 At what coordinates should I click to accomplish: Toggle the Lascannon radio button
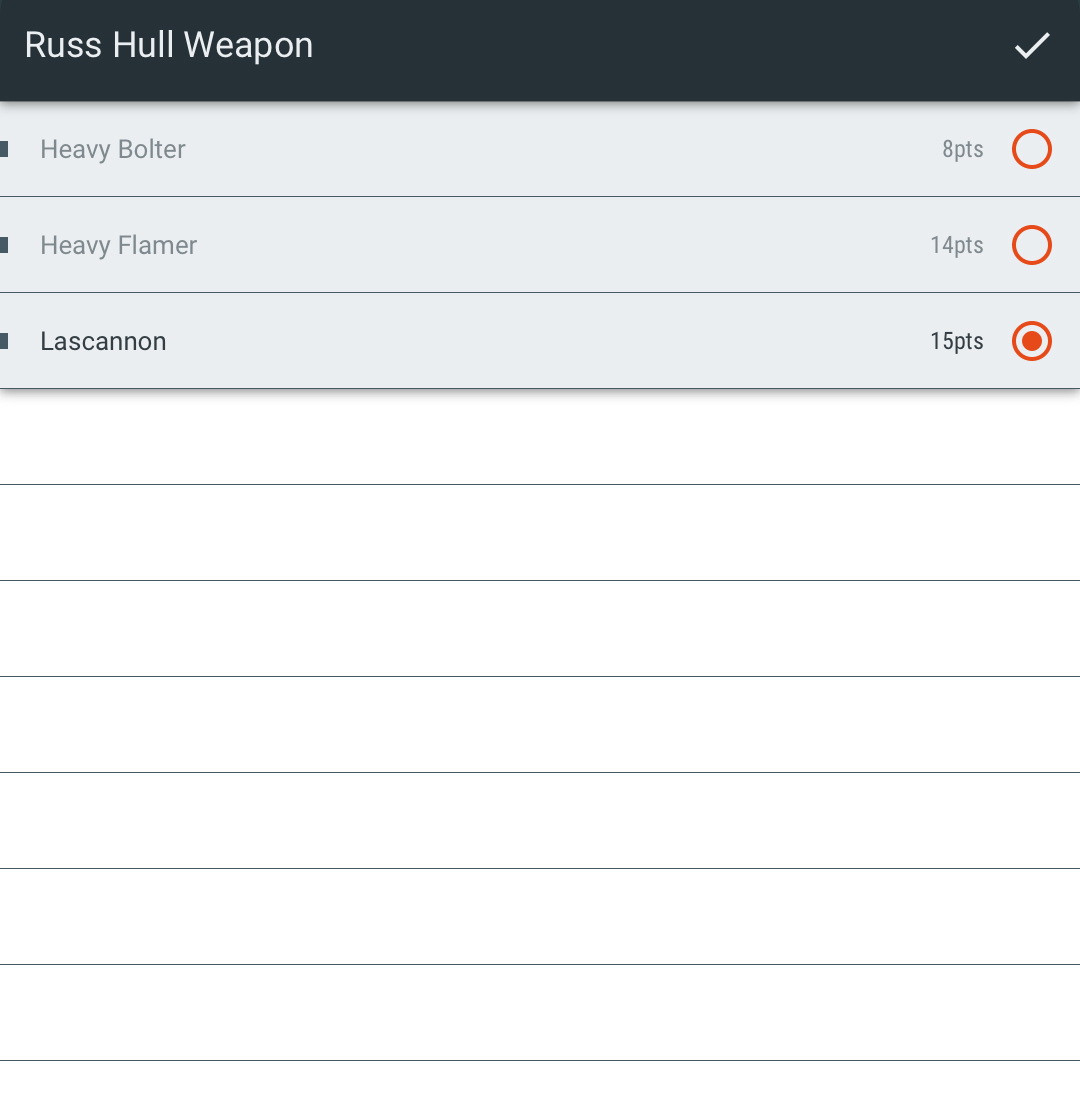[x=1032, y=341]
